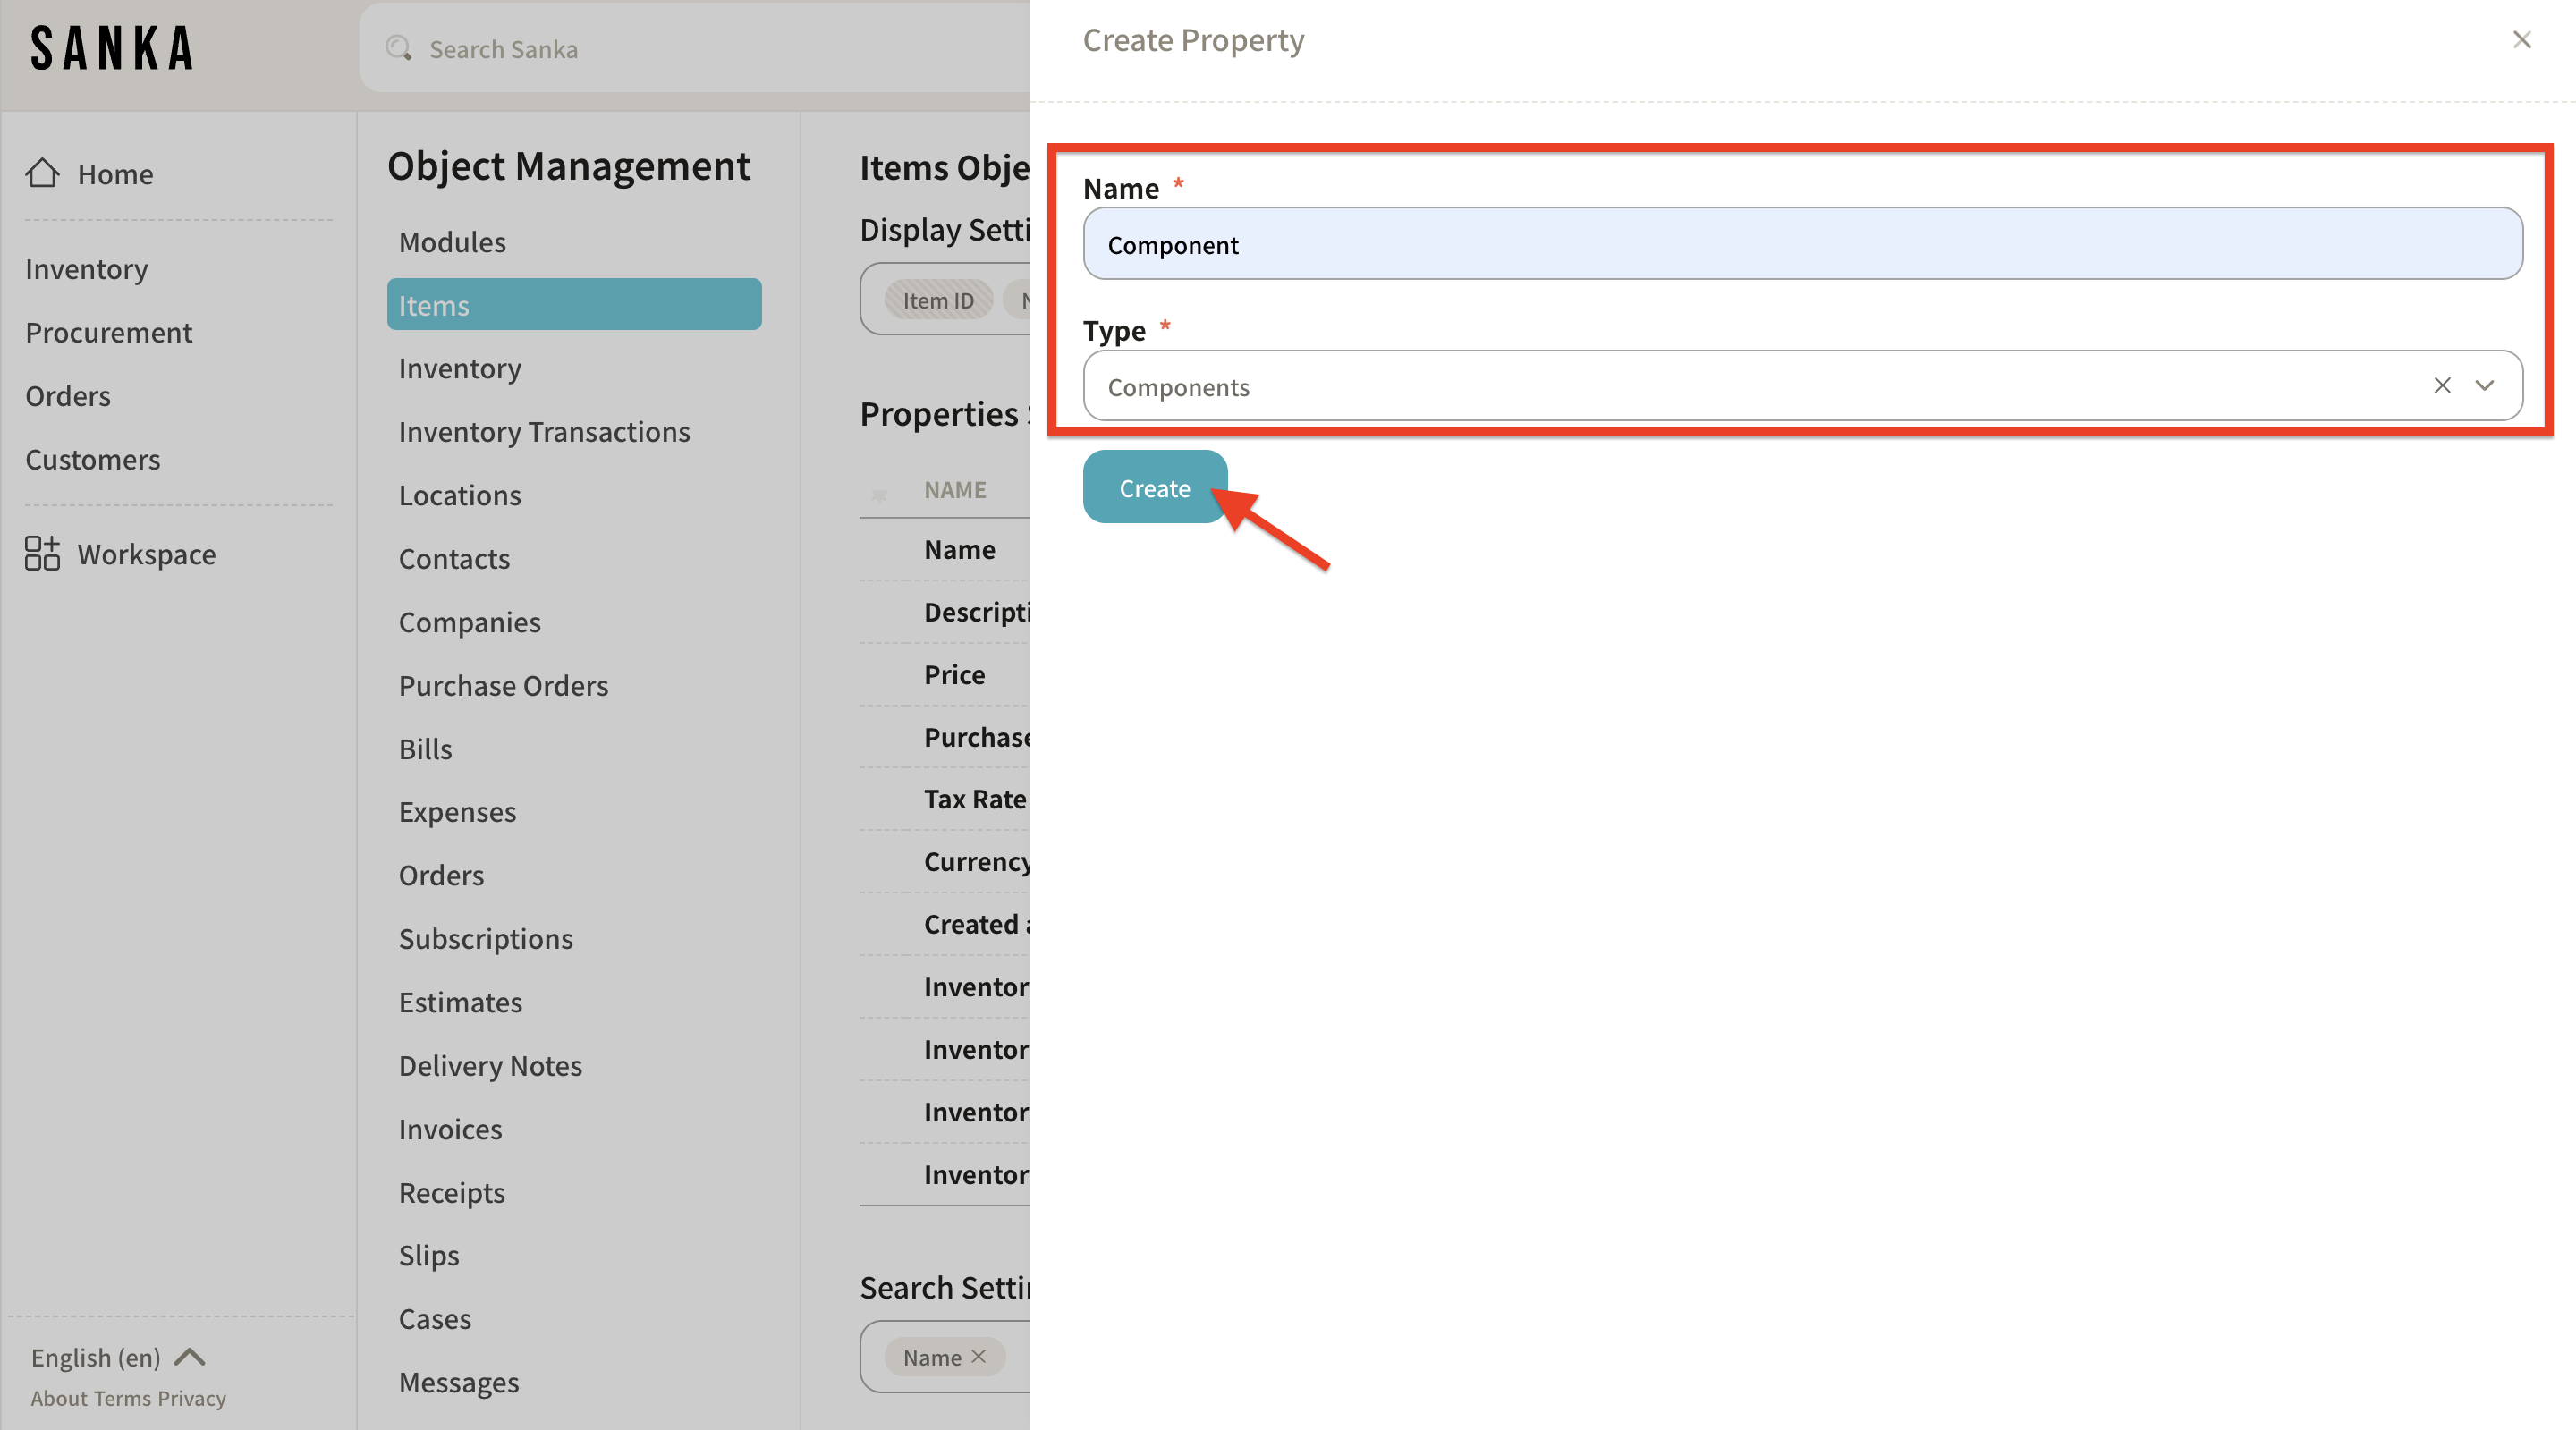The image size is (2576, 1430).
Task: Expand the Type dropdown chevron
Action: pos(2485,386)
